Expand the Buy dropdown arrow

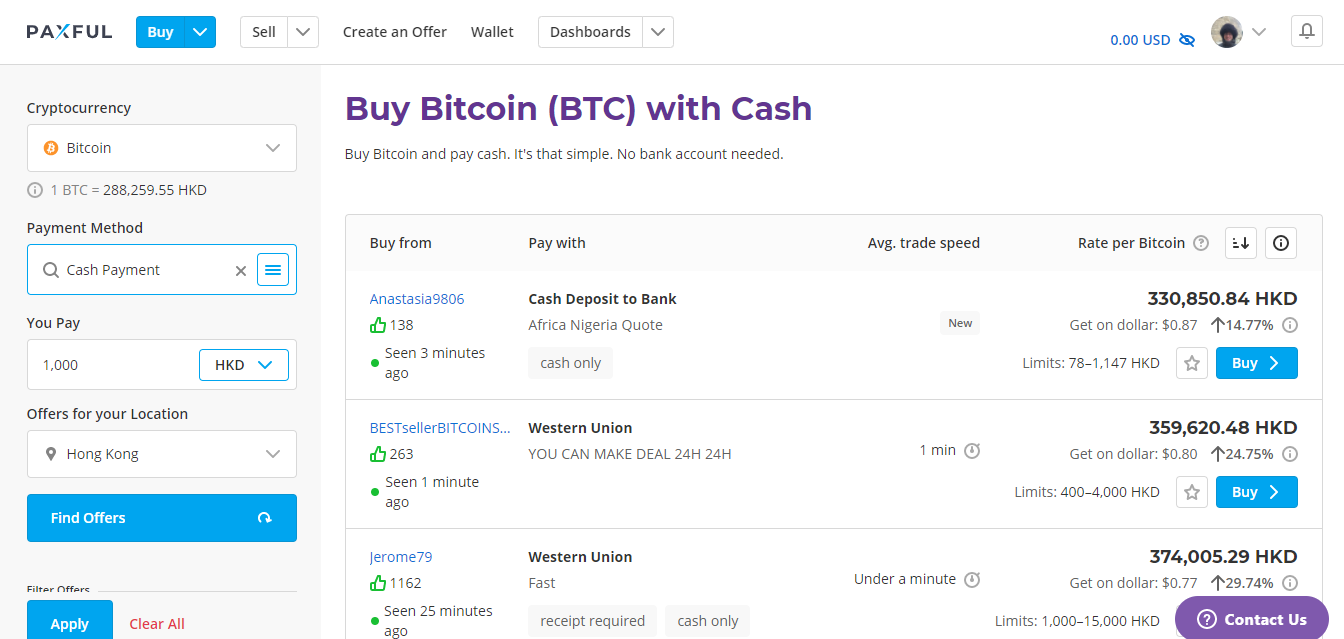point(200,32)
